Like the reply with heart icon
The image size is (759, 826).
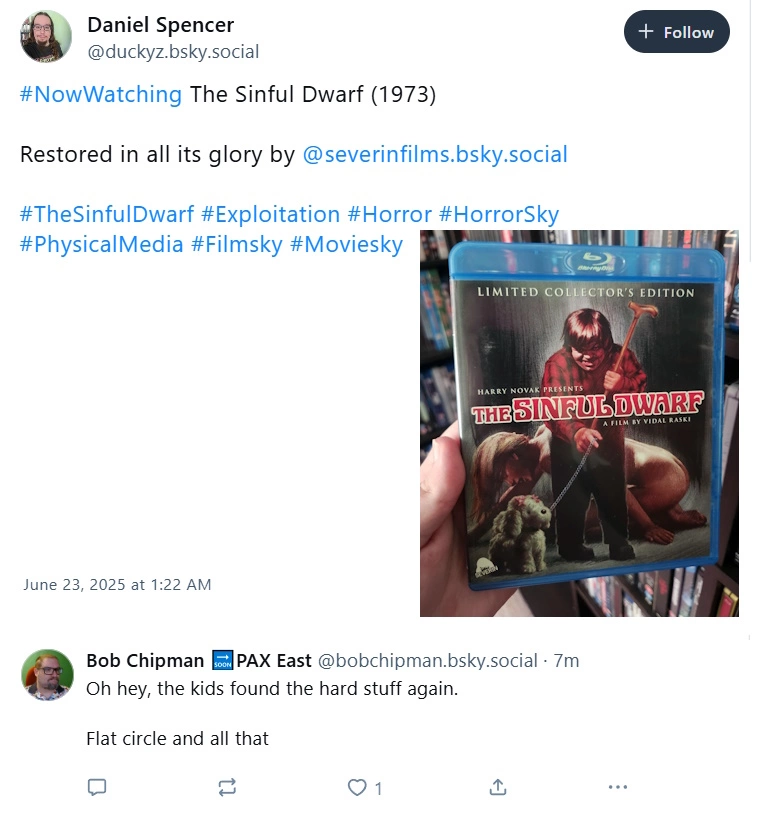(357, 787)
